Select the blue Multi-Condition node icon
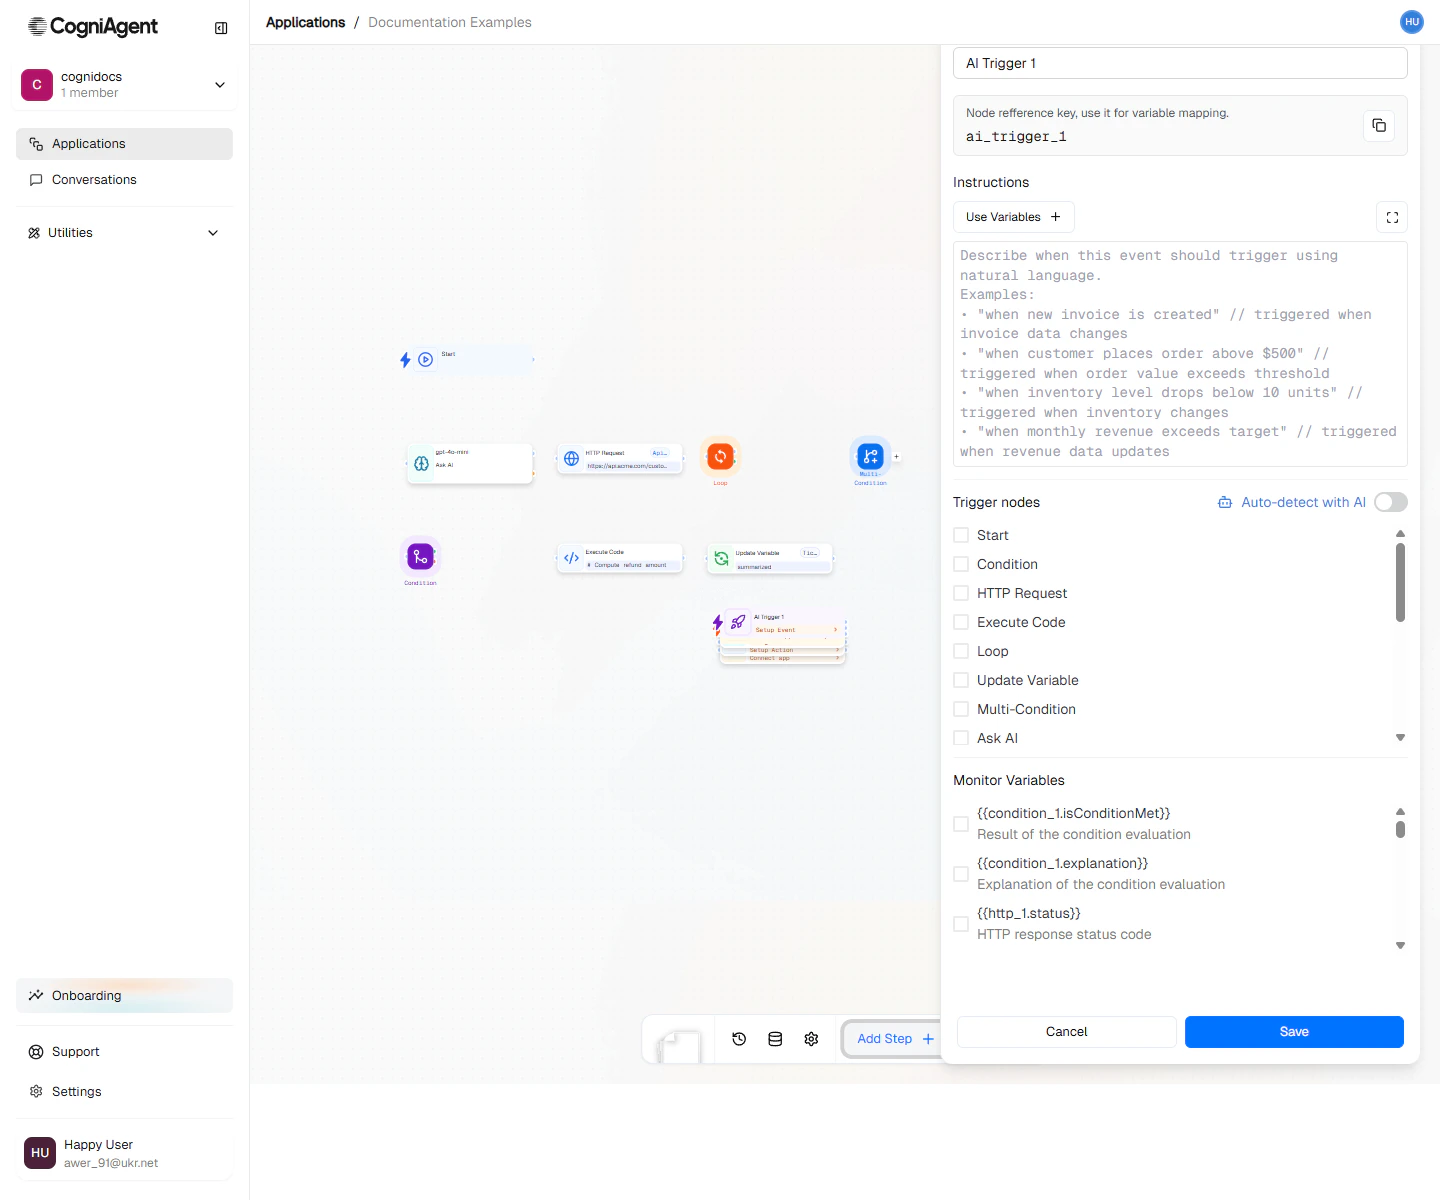This screenshot has height=1200, width=1440. (x=870, y=457)
